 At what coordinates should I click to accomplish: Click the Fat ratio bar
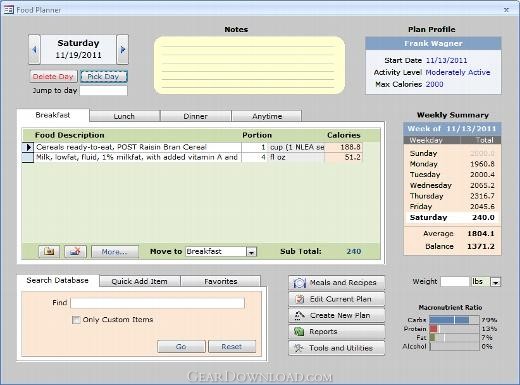(454, 338)
